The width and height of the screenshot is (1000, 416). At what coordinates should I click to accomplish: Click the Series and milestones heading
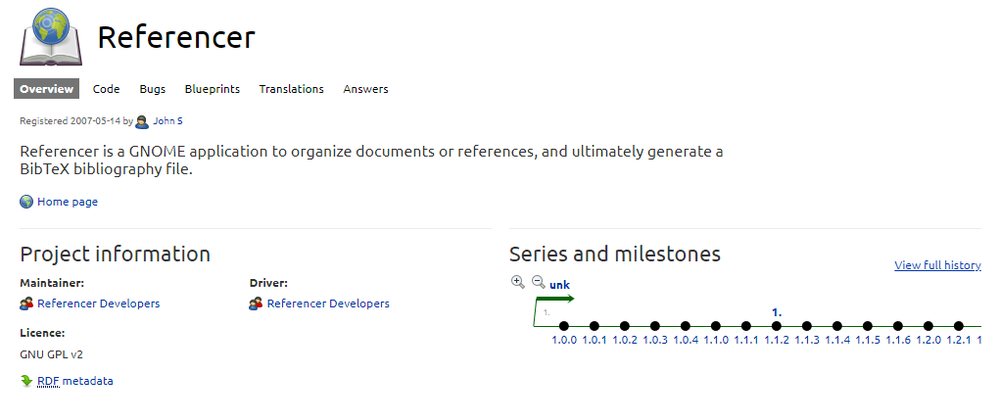pyautogui.click(x=615, y=254)
